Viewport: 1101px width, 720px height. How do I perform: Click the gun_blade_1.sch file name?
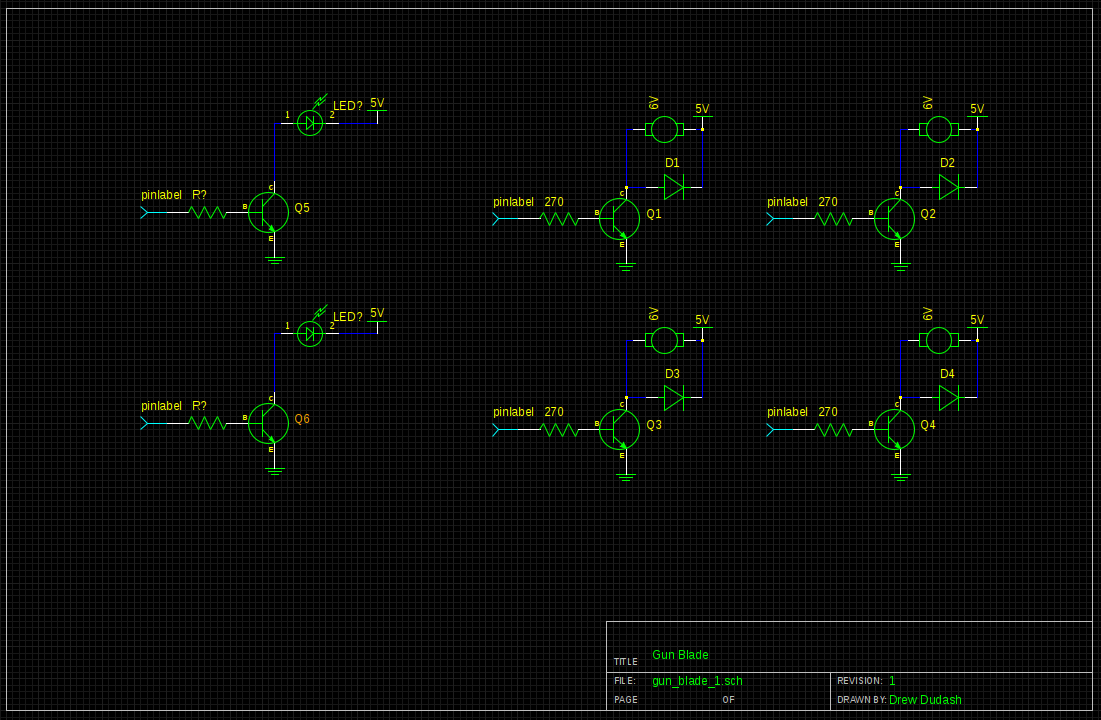tap(697, 681)
